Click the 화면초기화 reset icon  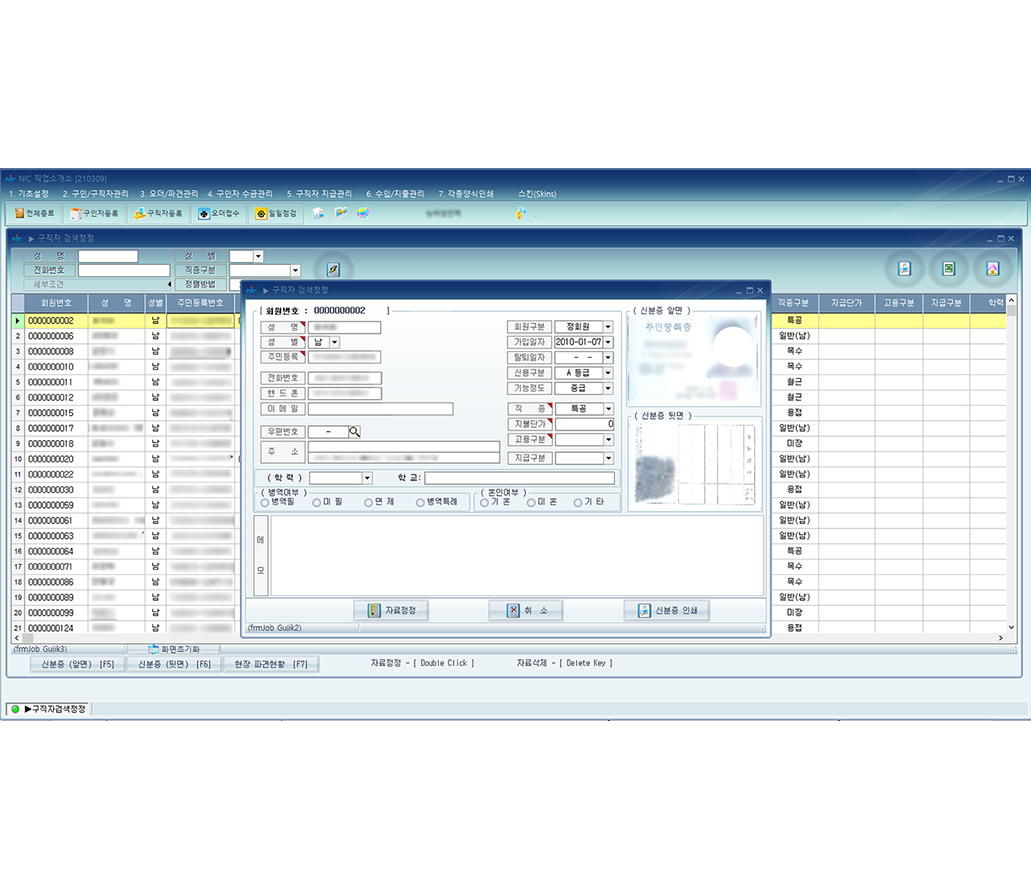(154, 649)
